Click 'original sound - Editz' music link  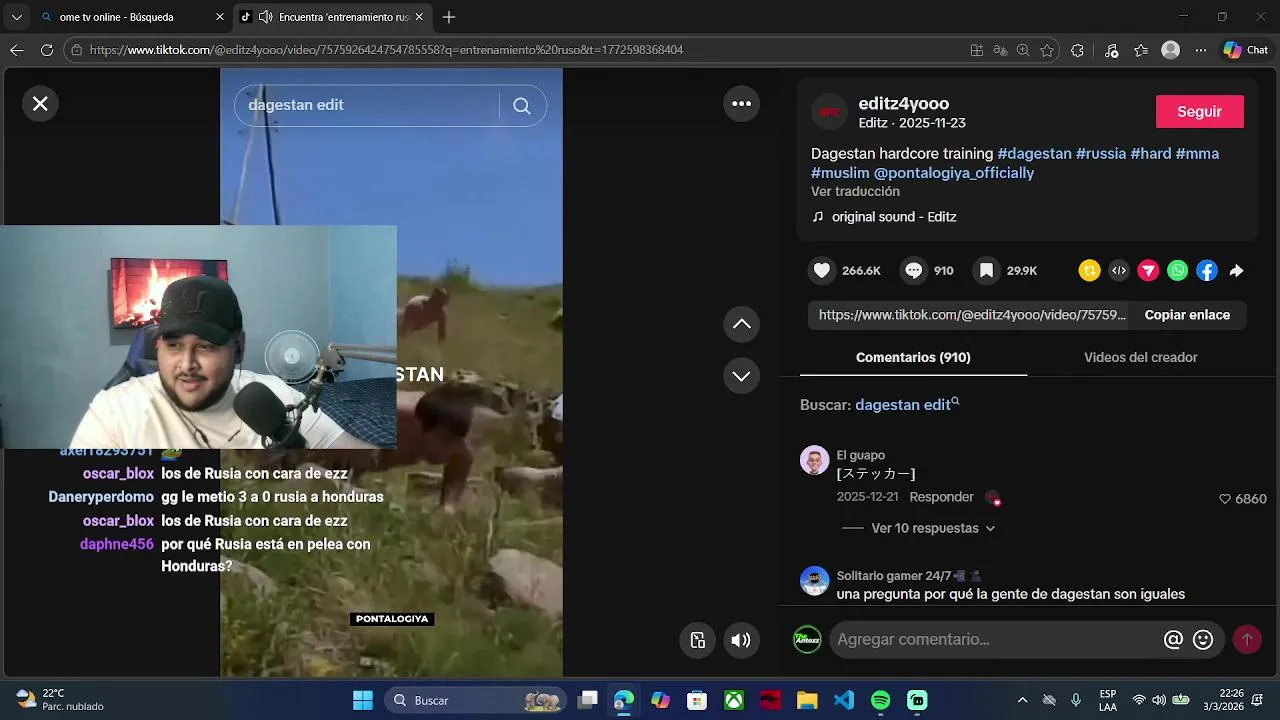coord(894,217)
